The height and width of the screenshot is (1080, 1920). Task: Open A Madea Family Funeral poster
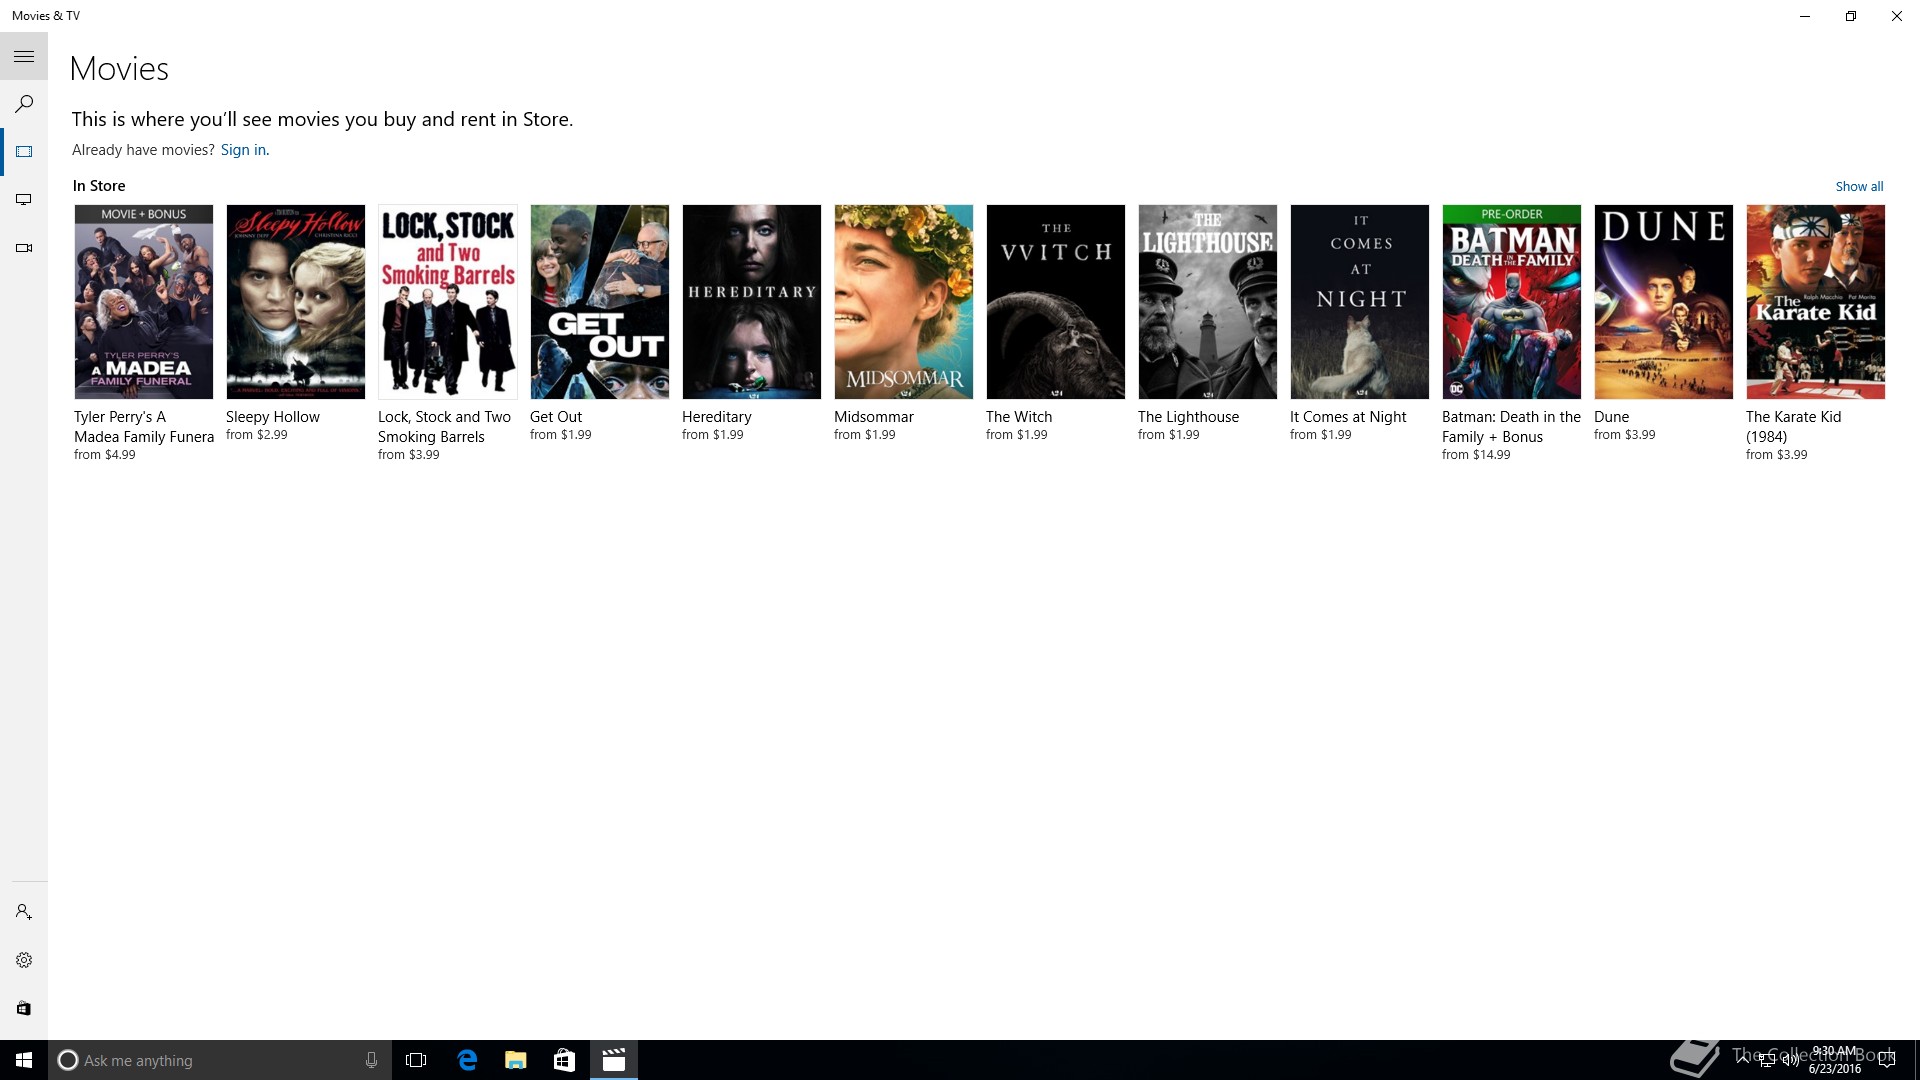144,302
